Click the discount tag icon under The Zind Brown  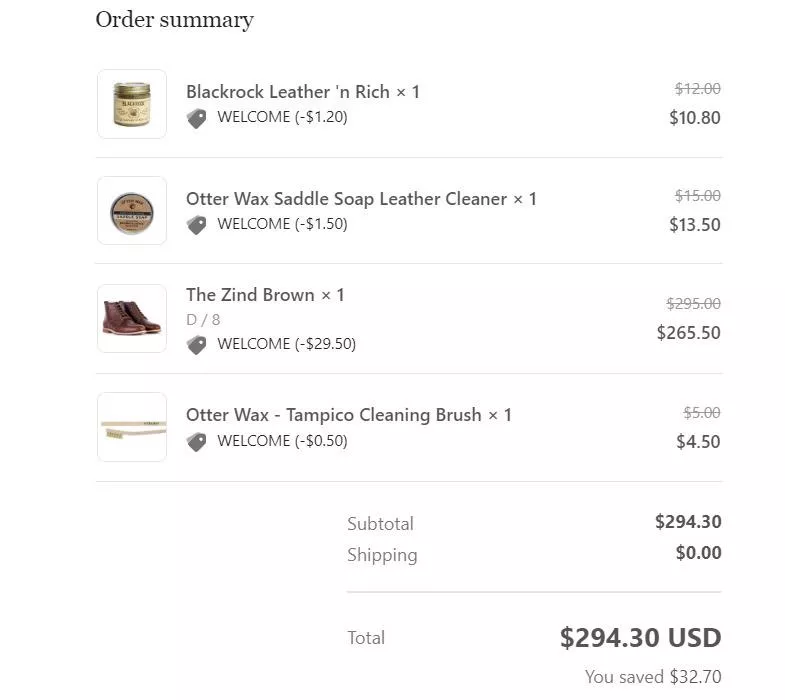(197, 345)
